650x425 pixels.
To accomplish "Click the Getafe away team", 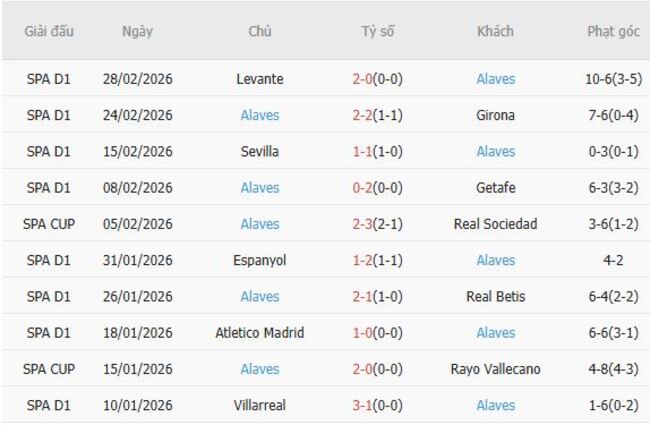I will click(496, 188).
